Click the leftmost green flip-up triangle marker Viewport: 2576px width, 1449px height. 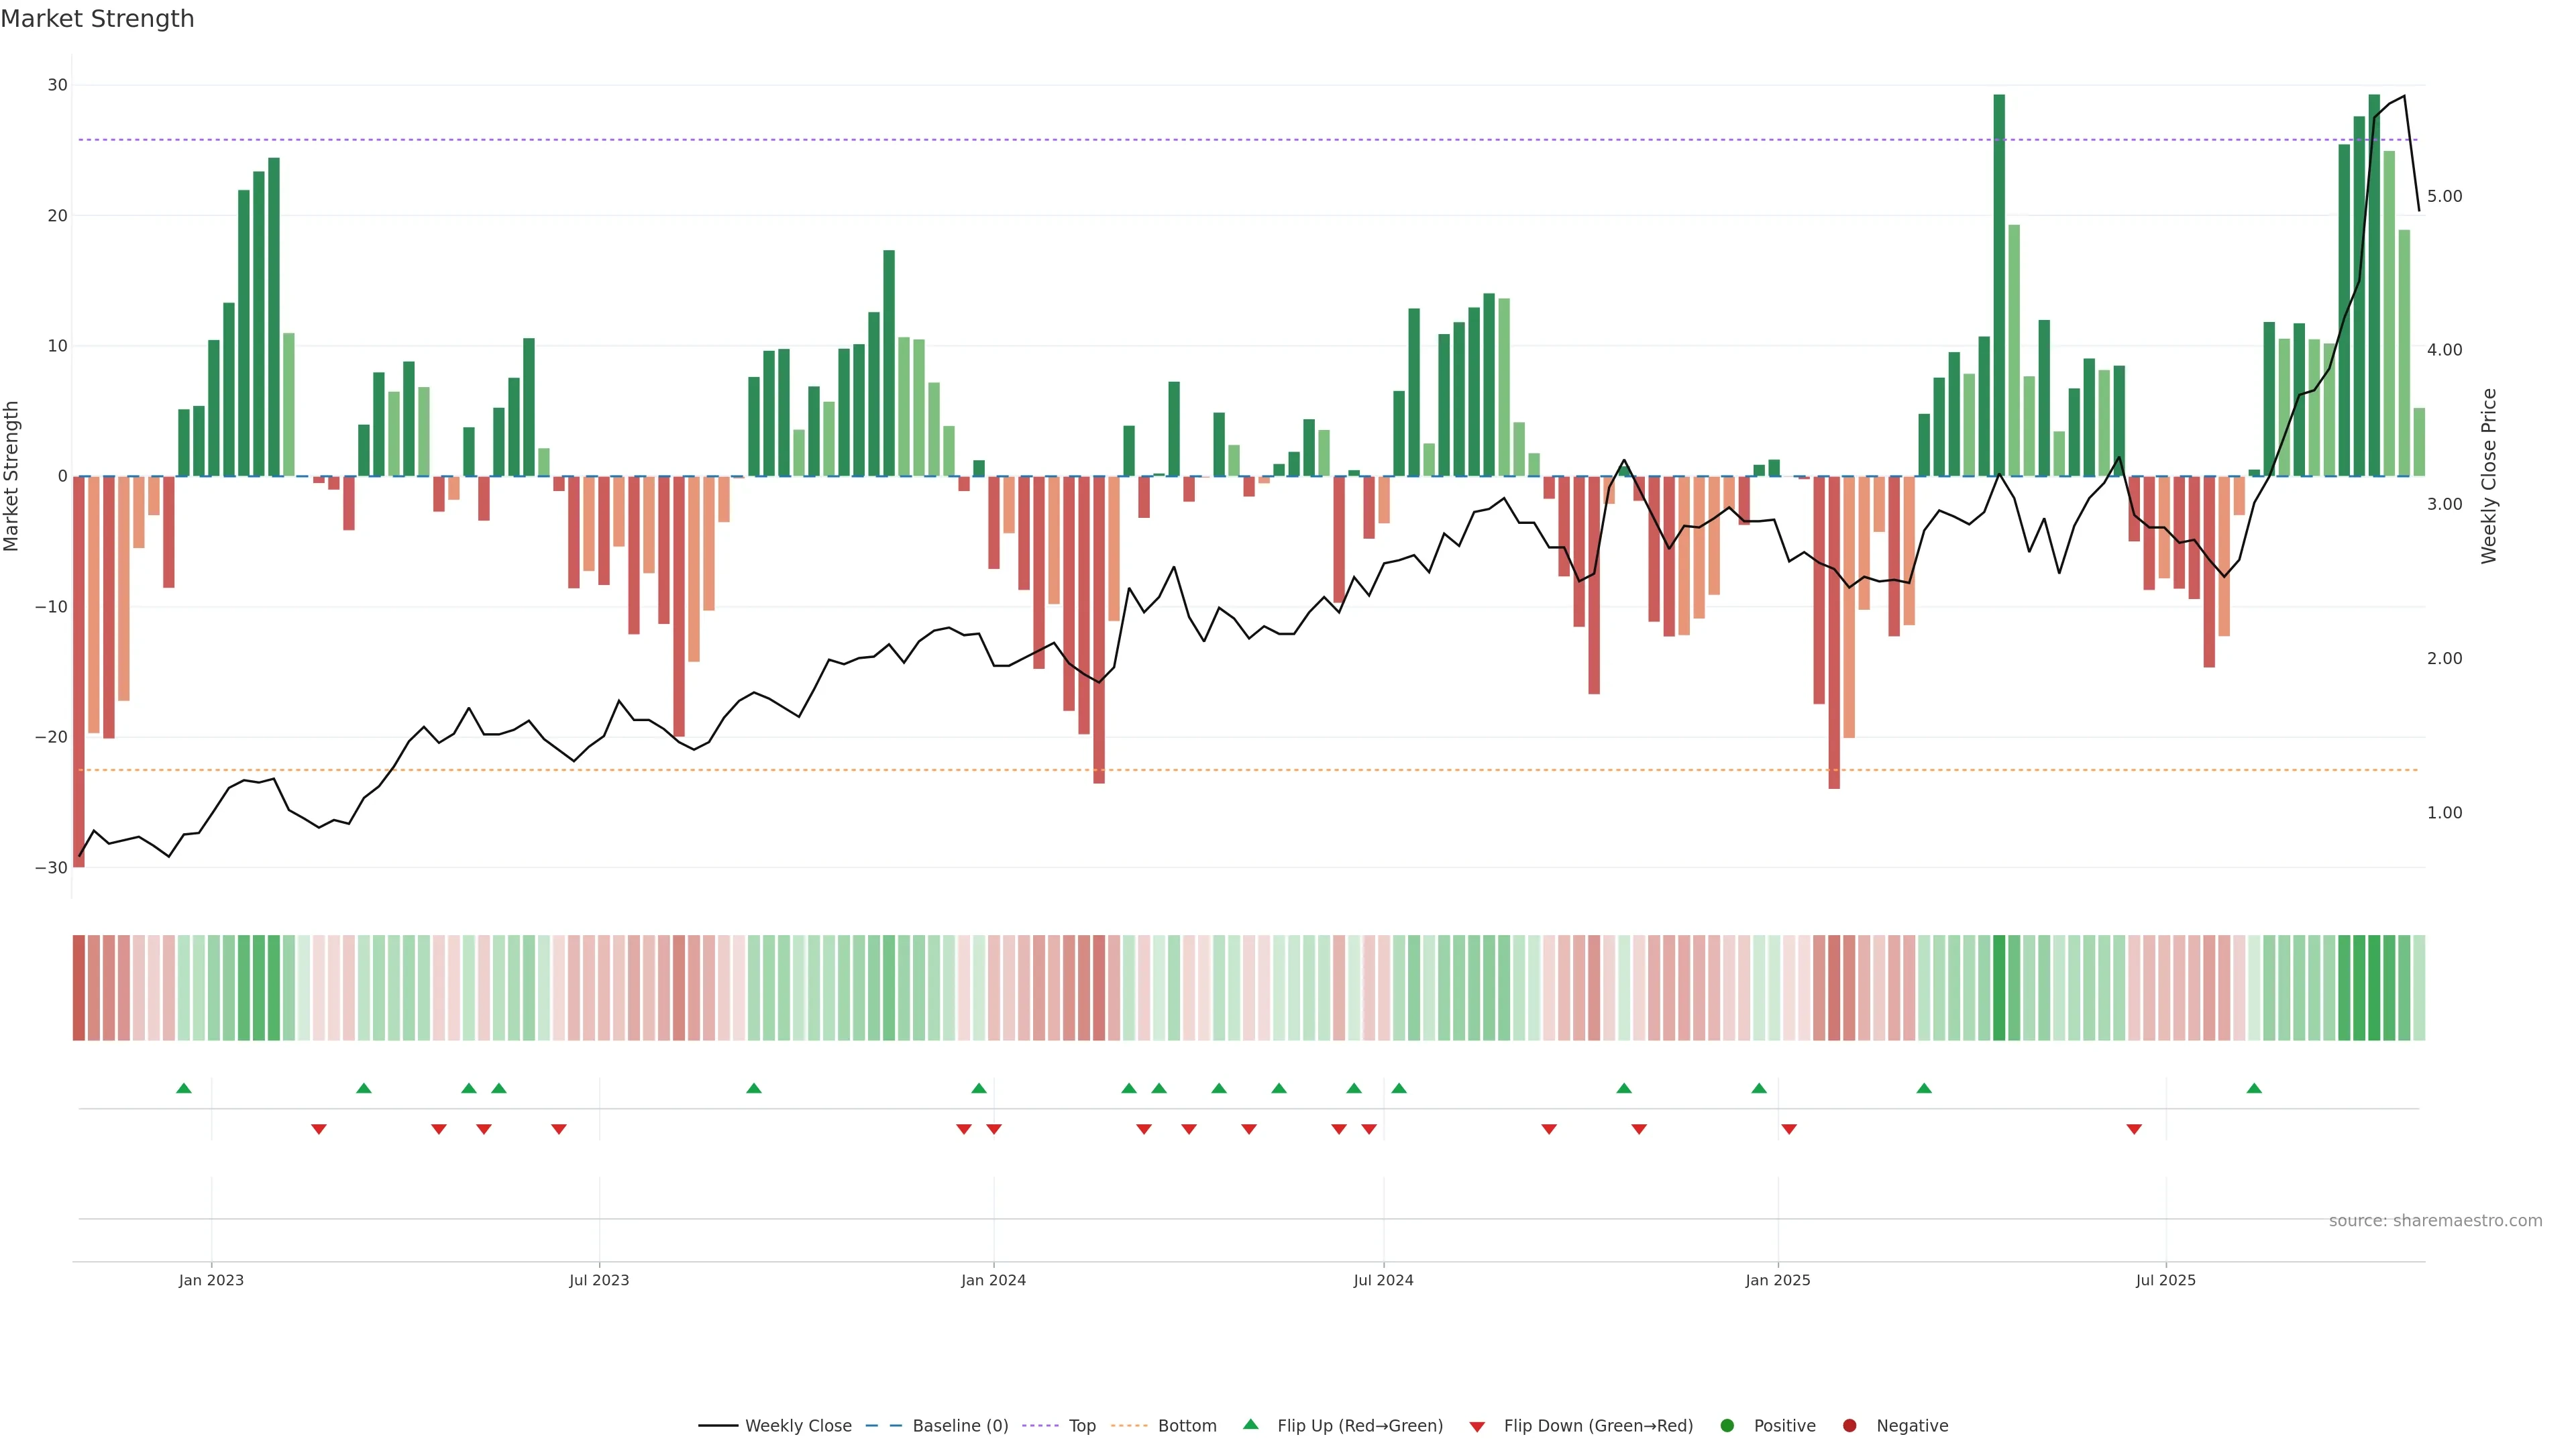click(x=184, y=1088)
